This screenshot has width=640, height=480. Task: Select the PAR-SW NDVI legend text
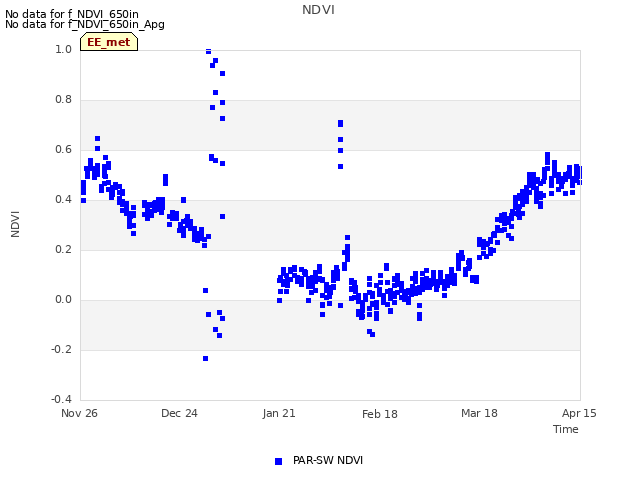click(328, 460)
